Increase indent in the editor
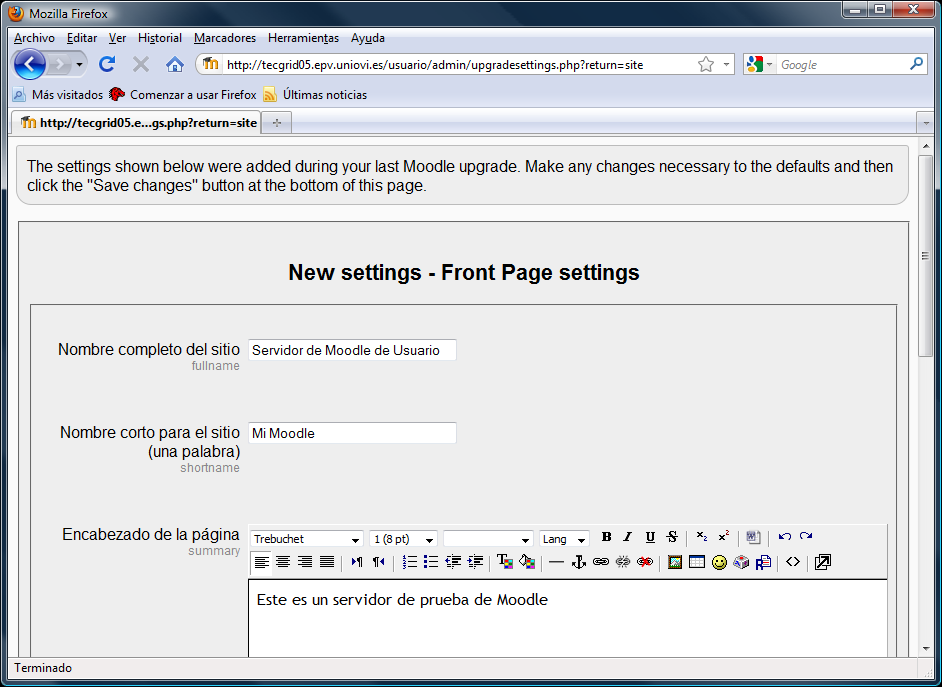Viewport: 942px width, 687px height. point(475,562)
